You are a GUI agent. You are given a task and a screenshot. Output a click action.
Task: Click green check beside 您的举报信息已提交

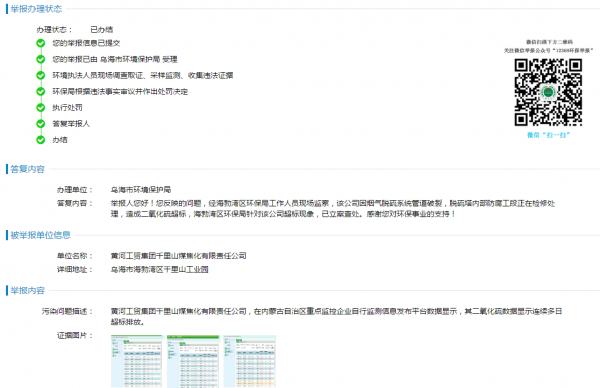41,43
